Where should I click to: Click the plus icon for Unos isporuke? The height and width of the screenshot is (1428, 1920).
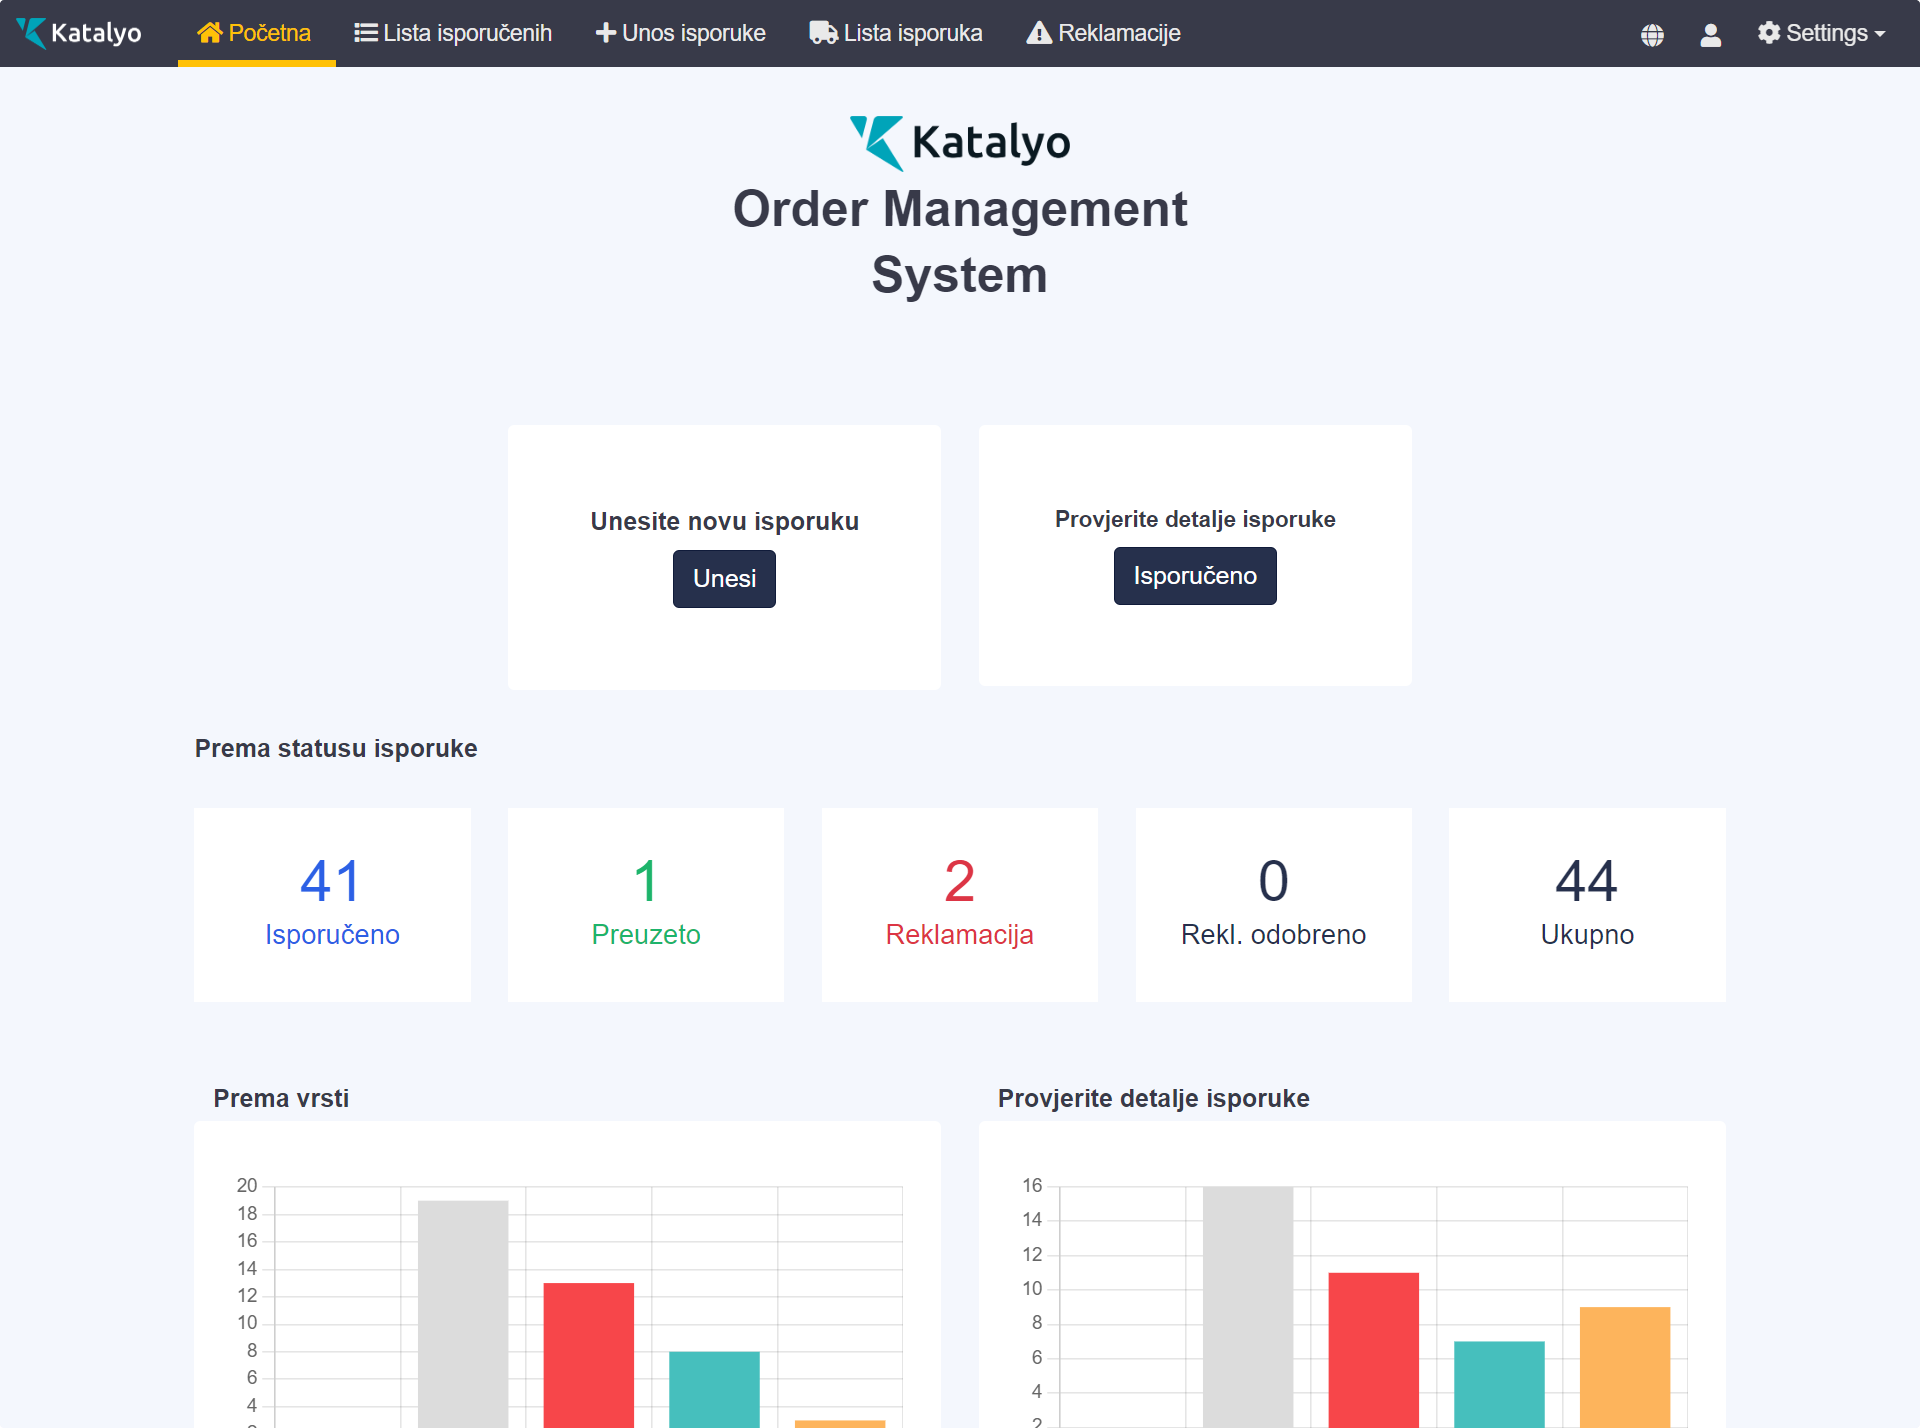pos(605,33)
